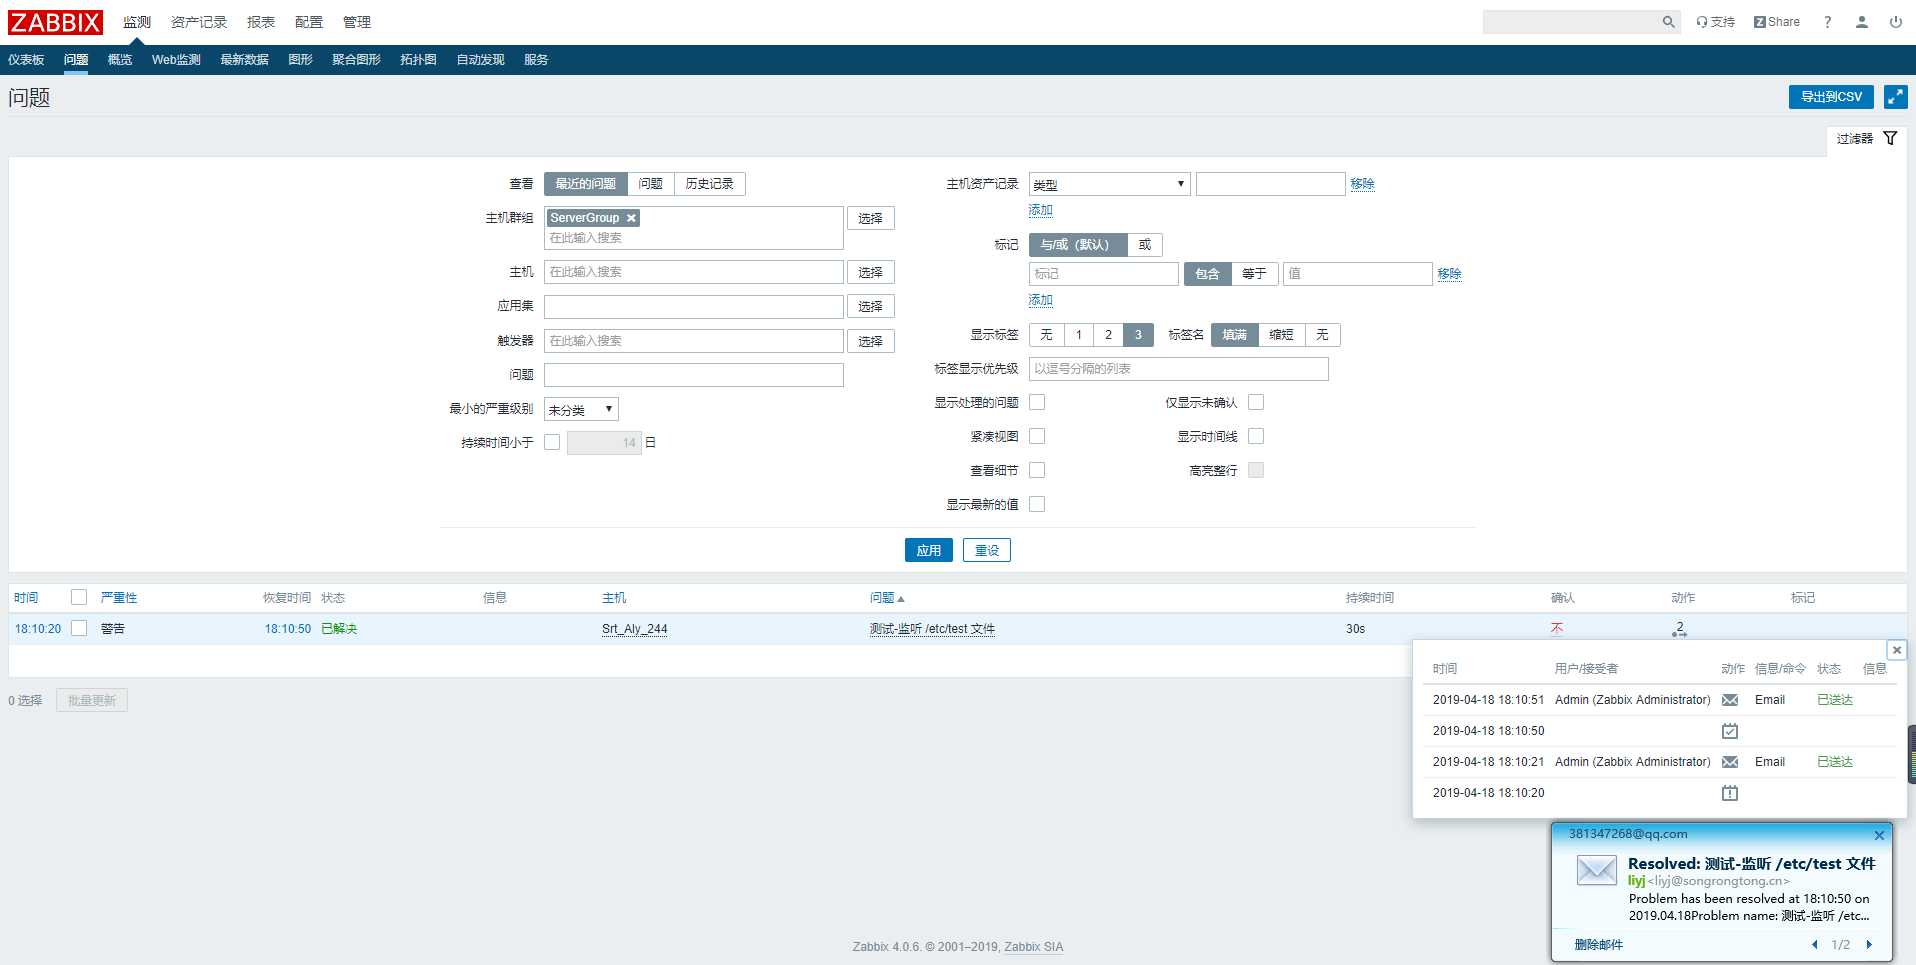
Task: Click 选择 button beside 触发器
Action: (870, 341)
